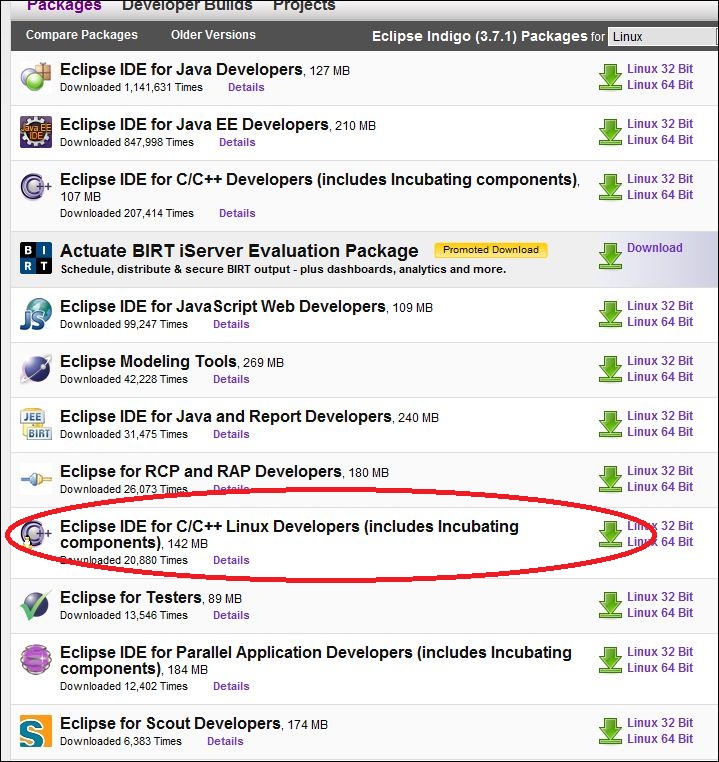Click Download link for BIRT iServer package
The height and width of the screenshot is (762, 719).
(x=654, y=248)
